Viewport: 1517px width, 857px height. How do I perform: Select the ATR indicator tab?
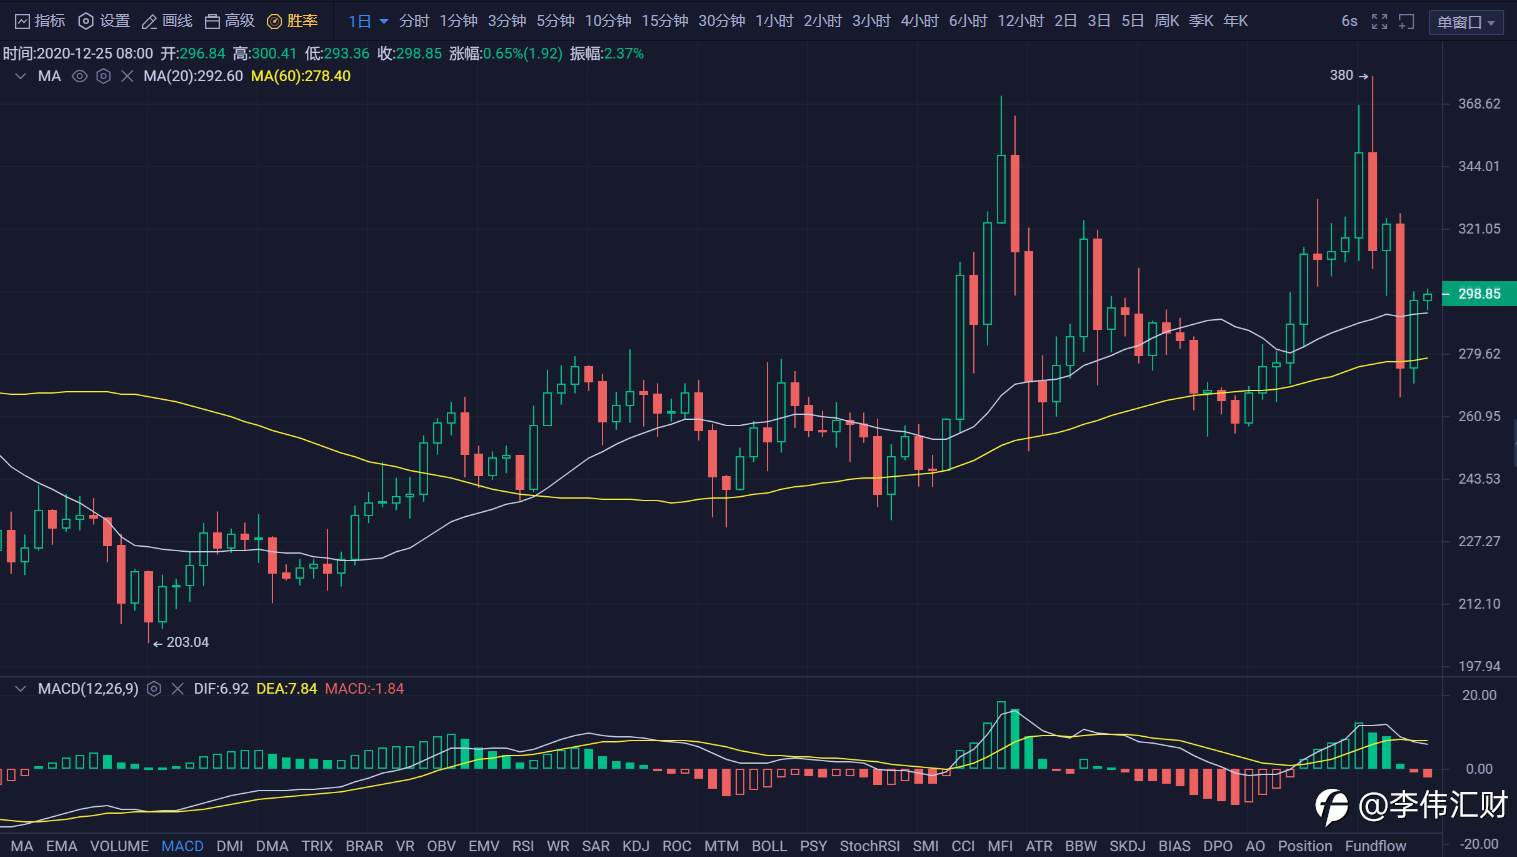[x=1039, y=846]
